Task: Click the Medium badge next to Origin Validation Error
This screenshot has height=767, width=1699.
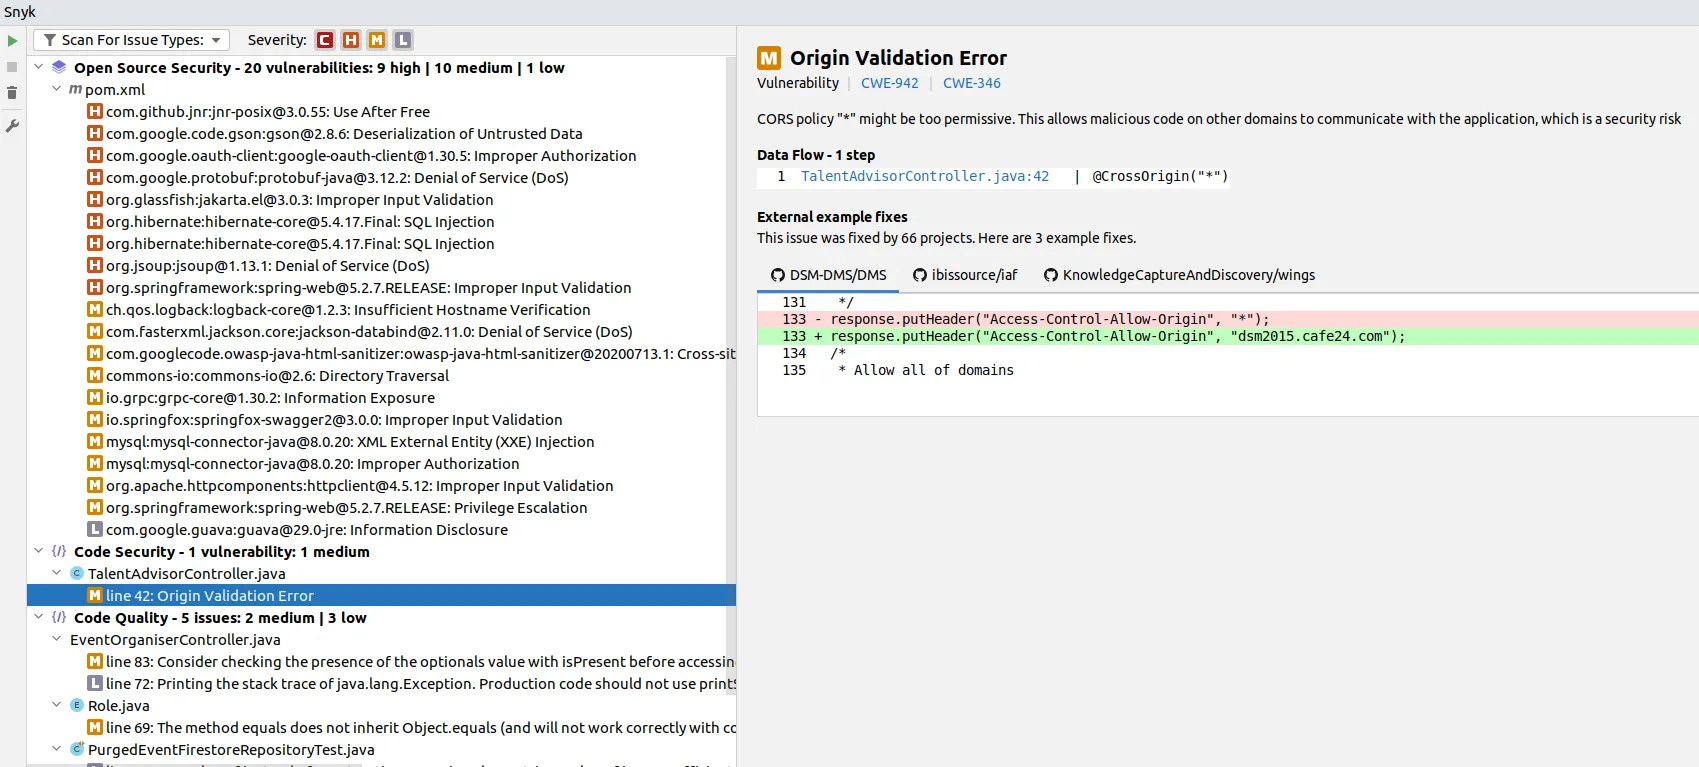Action: (769, 58)
